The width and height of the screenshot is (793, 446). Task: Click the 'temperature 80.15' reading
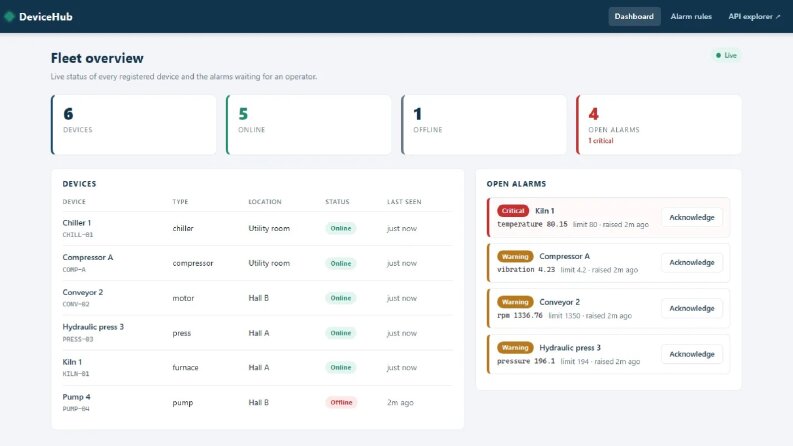(x=532, y=224)
